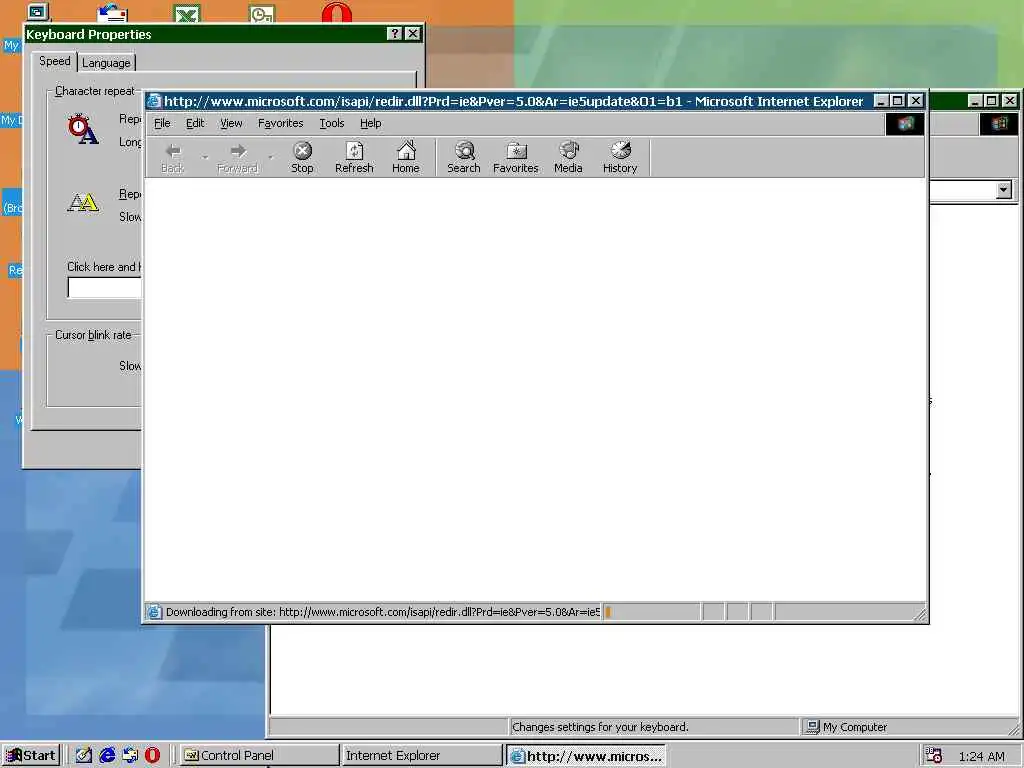Click the first Quick Launch icon beside Start

click(x=84, y=756)
